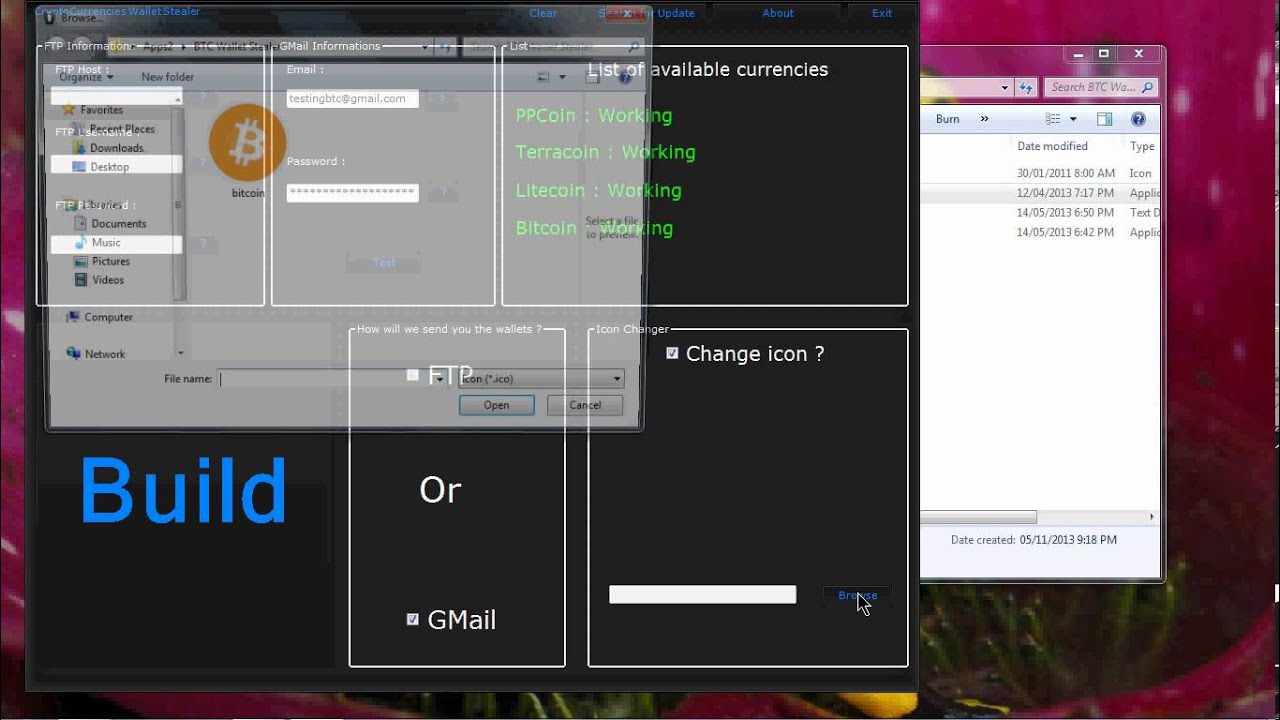Click the large Build button
The width and height of the screenshot is (1280, 720).
tap(184, 491)
